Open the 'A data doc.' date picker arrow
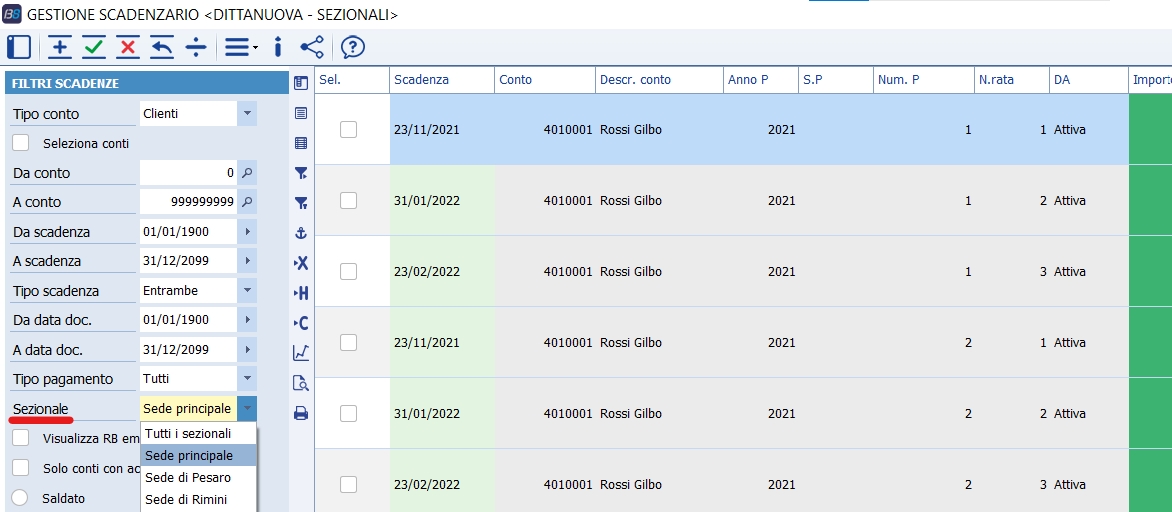The width and height of the screenshot is (1172, 512). (247, 349)
